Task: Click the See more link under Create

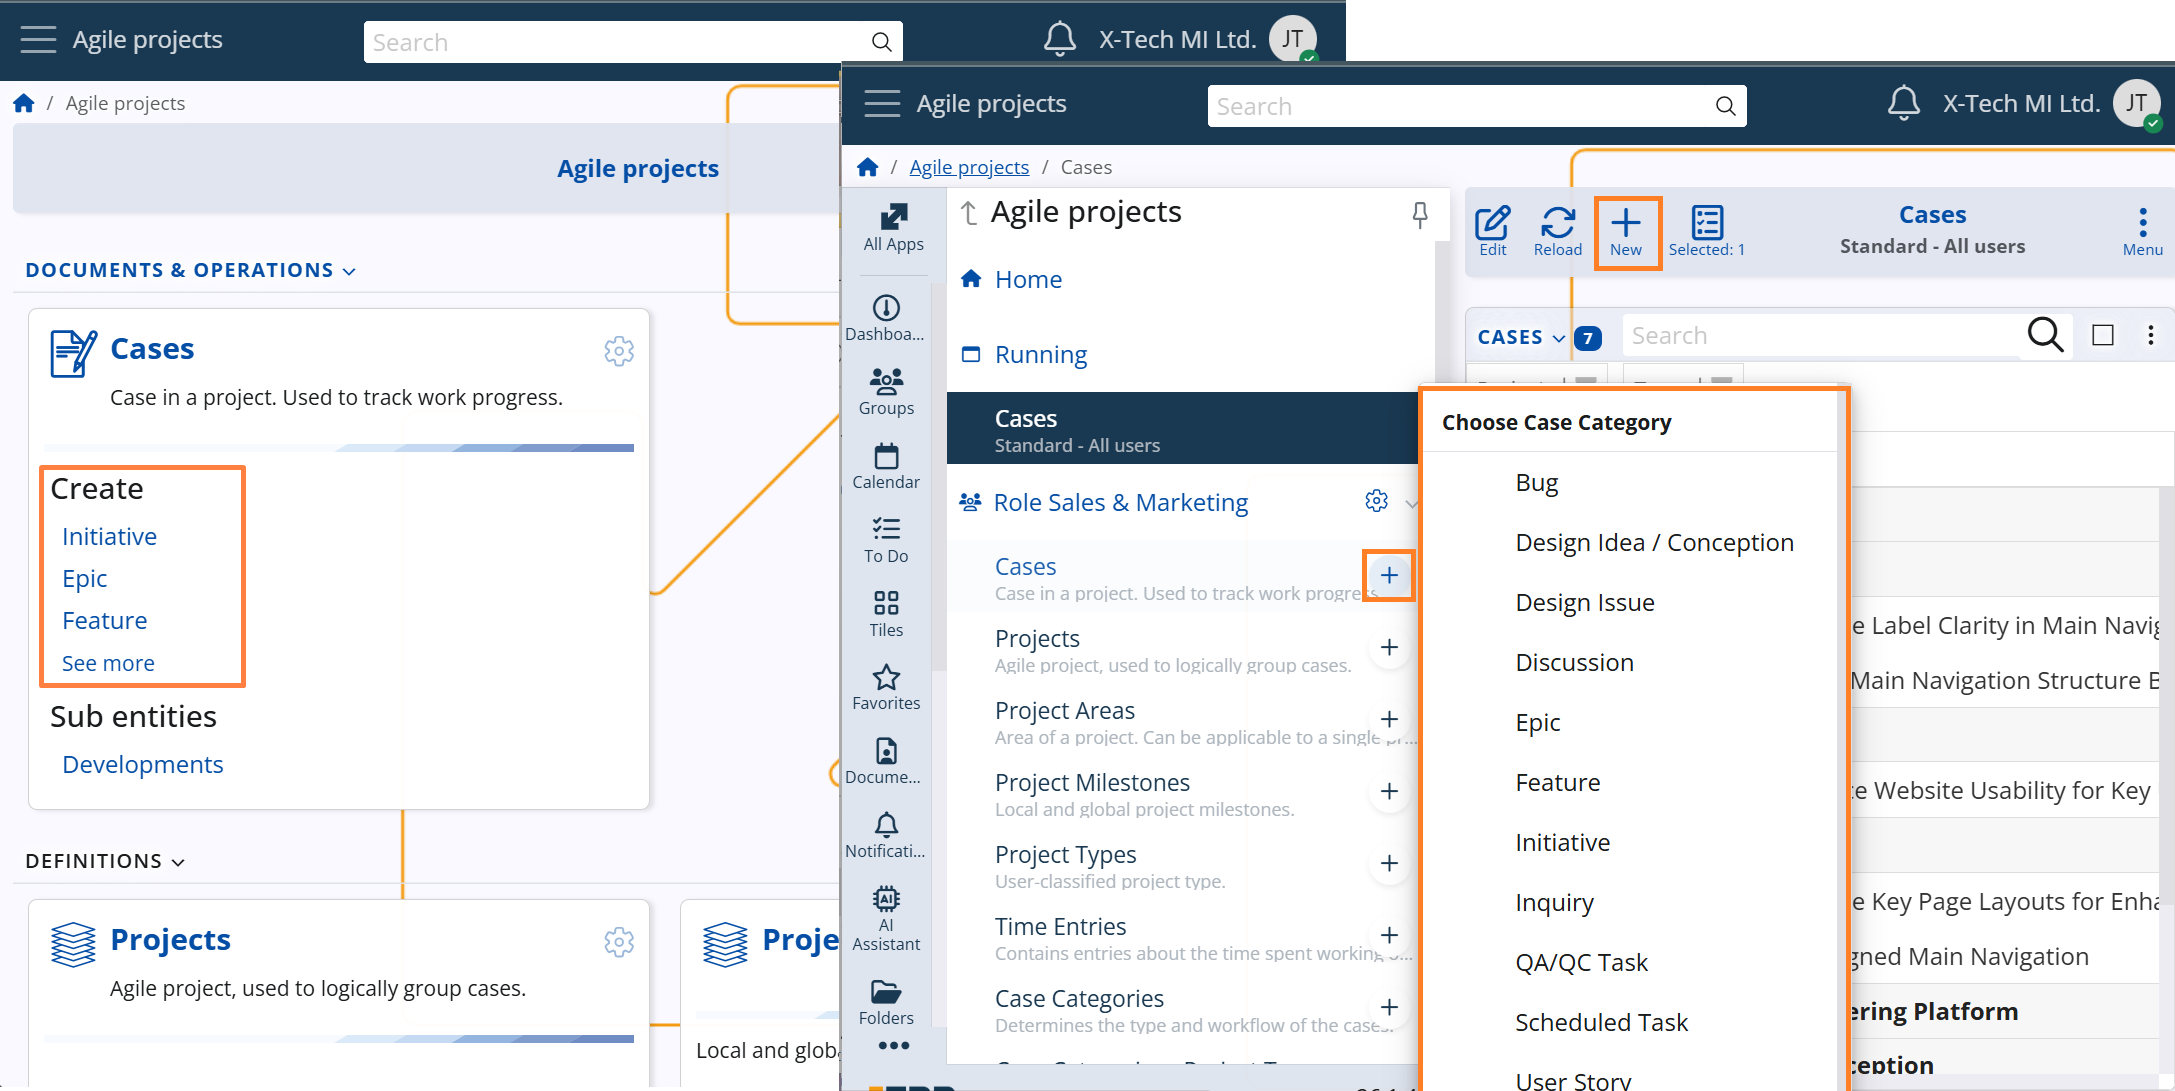Action: tap(108, 663)
